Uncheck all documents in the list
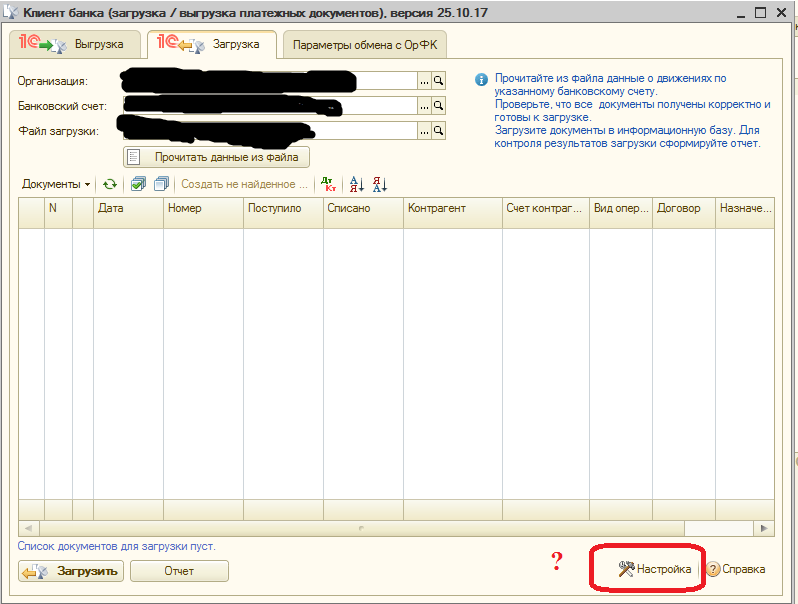The height and width of the screenshot is (604, 798). tap(161, 184)
